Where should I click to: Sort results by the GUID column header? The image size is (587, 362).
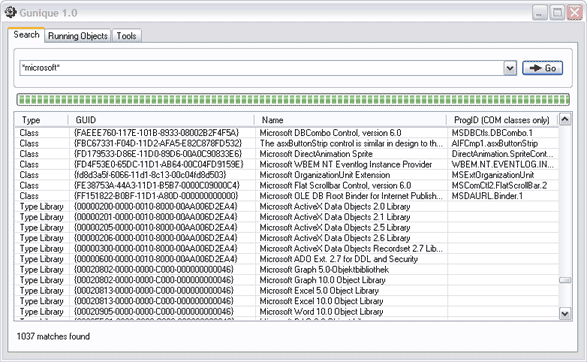click(161, 120)
